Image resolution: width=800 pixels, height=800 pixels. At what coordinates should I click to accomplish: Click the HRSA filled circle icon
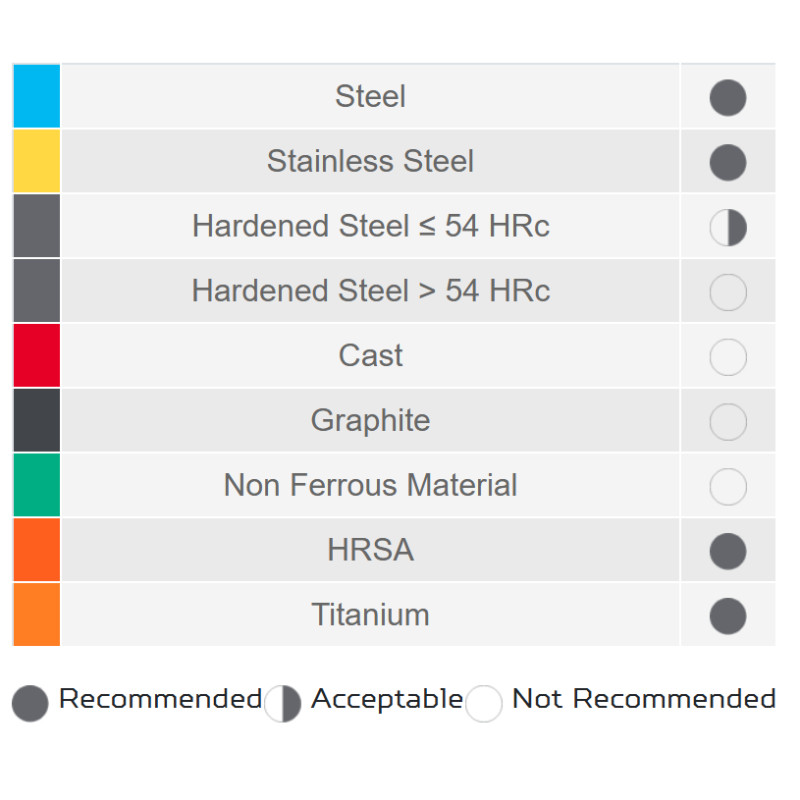(x=728, y=551)
